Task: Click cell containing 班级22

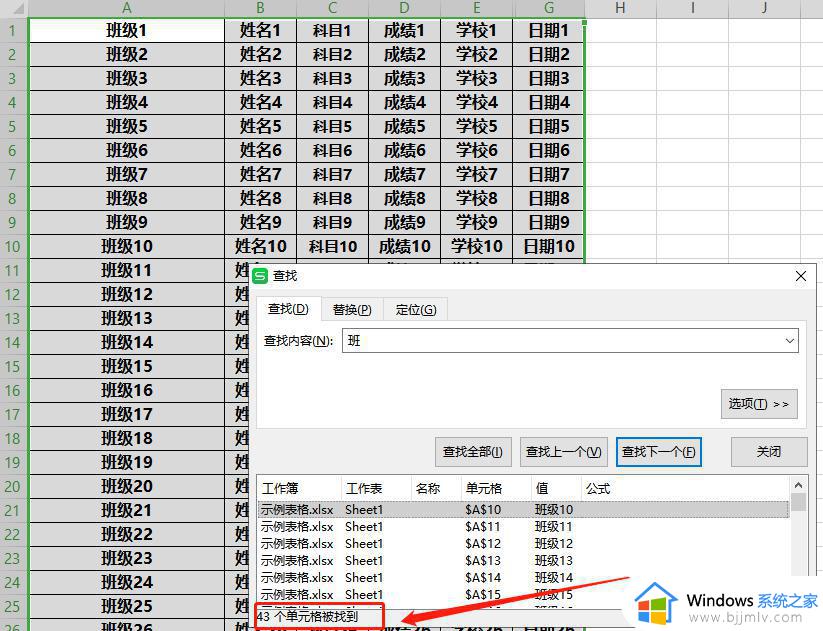Action: [x=126, y=534]
